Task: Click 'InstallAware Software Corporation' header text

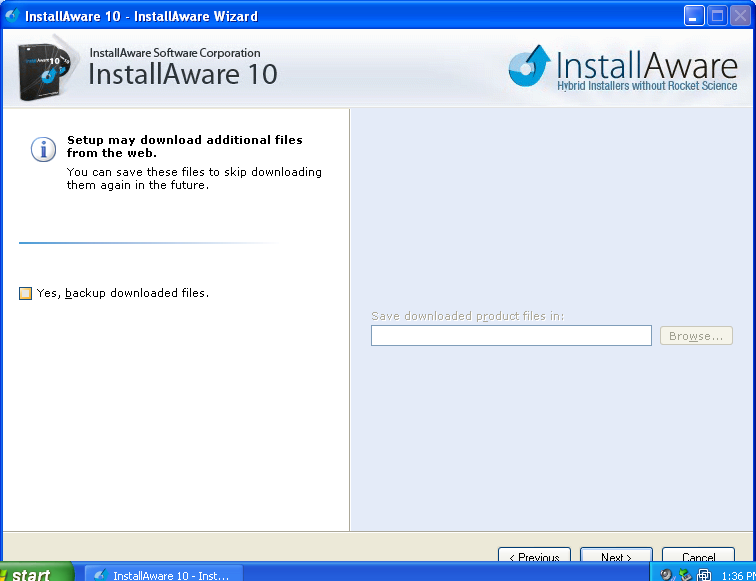Action: coord(175,53)
